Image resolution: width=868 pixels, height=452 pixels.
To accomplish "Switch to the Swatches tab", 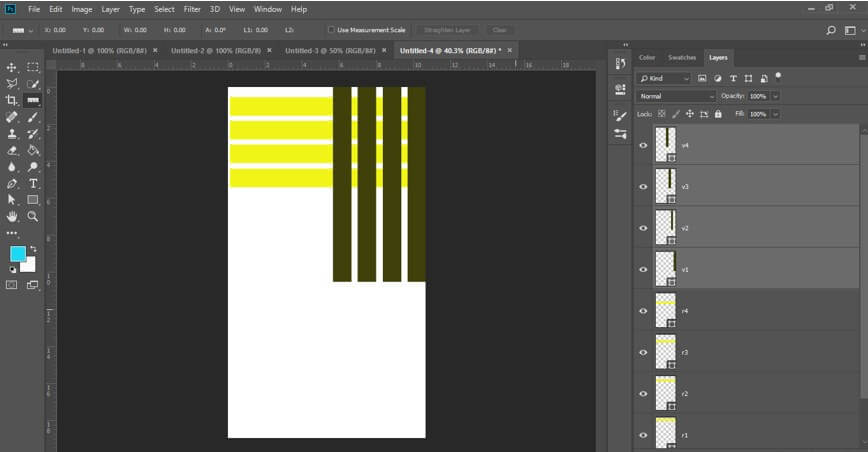I will [x=682, y=58].
